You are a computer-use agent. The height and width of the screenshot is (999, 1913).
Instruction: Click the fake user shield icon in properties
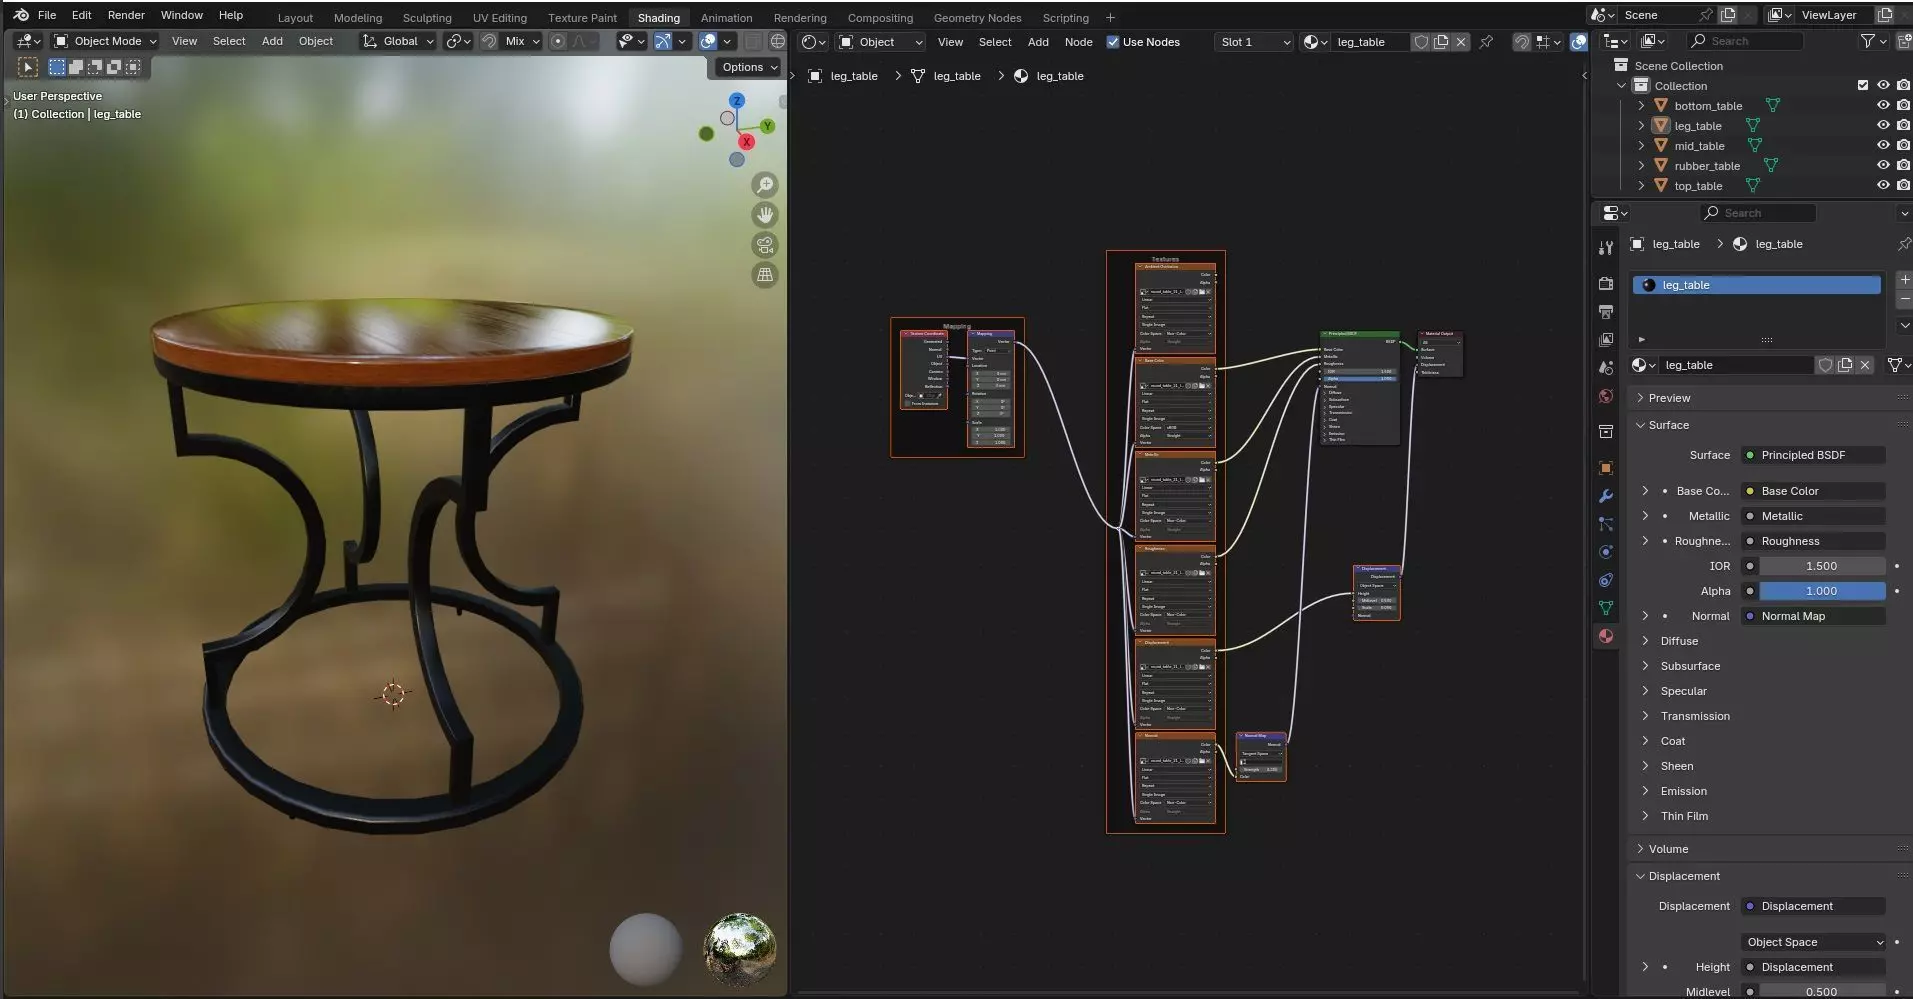tap(1825, 365)
